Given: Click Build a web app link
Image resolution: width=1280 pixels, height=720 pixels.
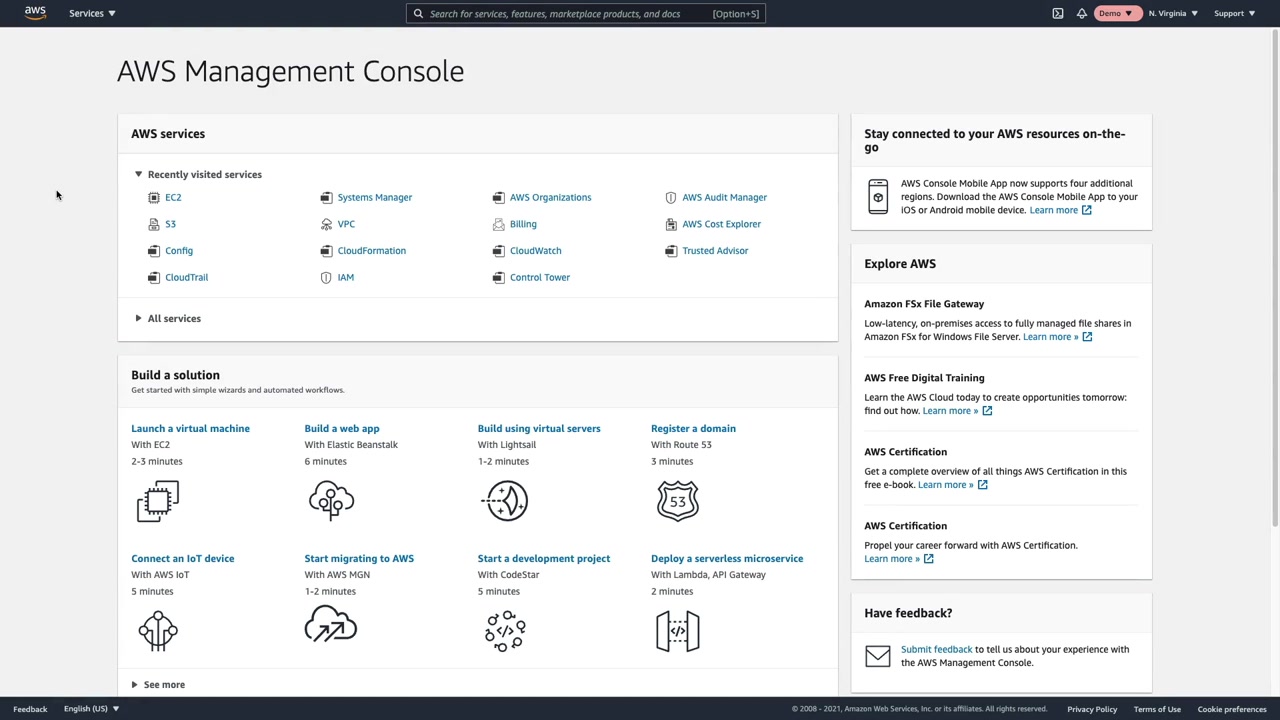Looking at the screenshot, I should coord(342,429).
